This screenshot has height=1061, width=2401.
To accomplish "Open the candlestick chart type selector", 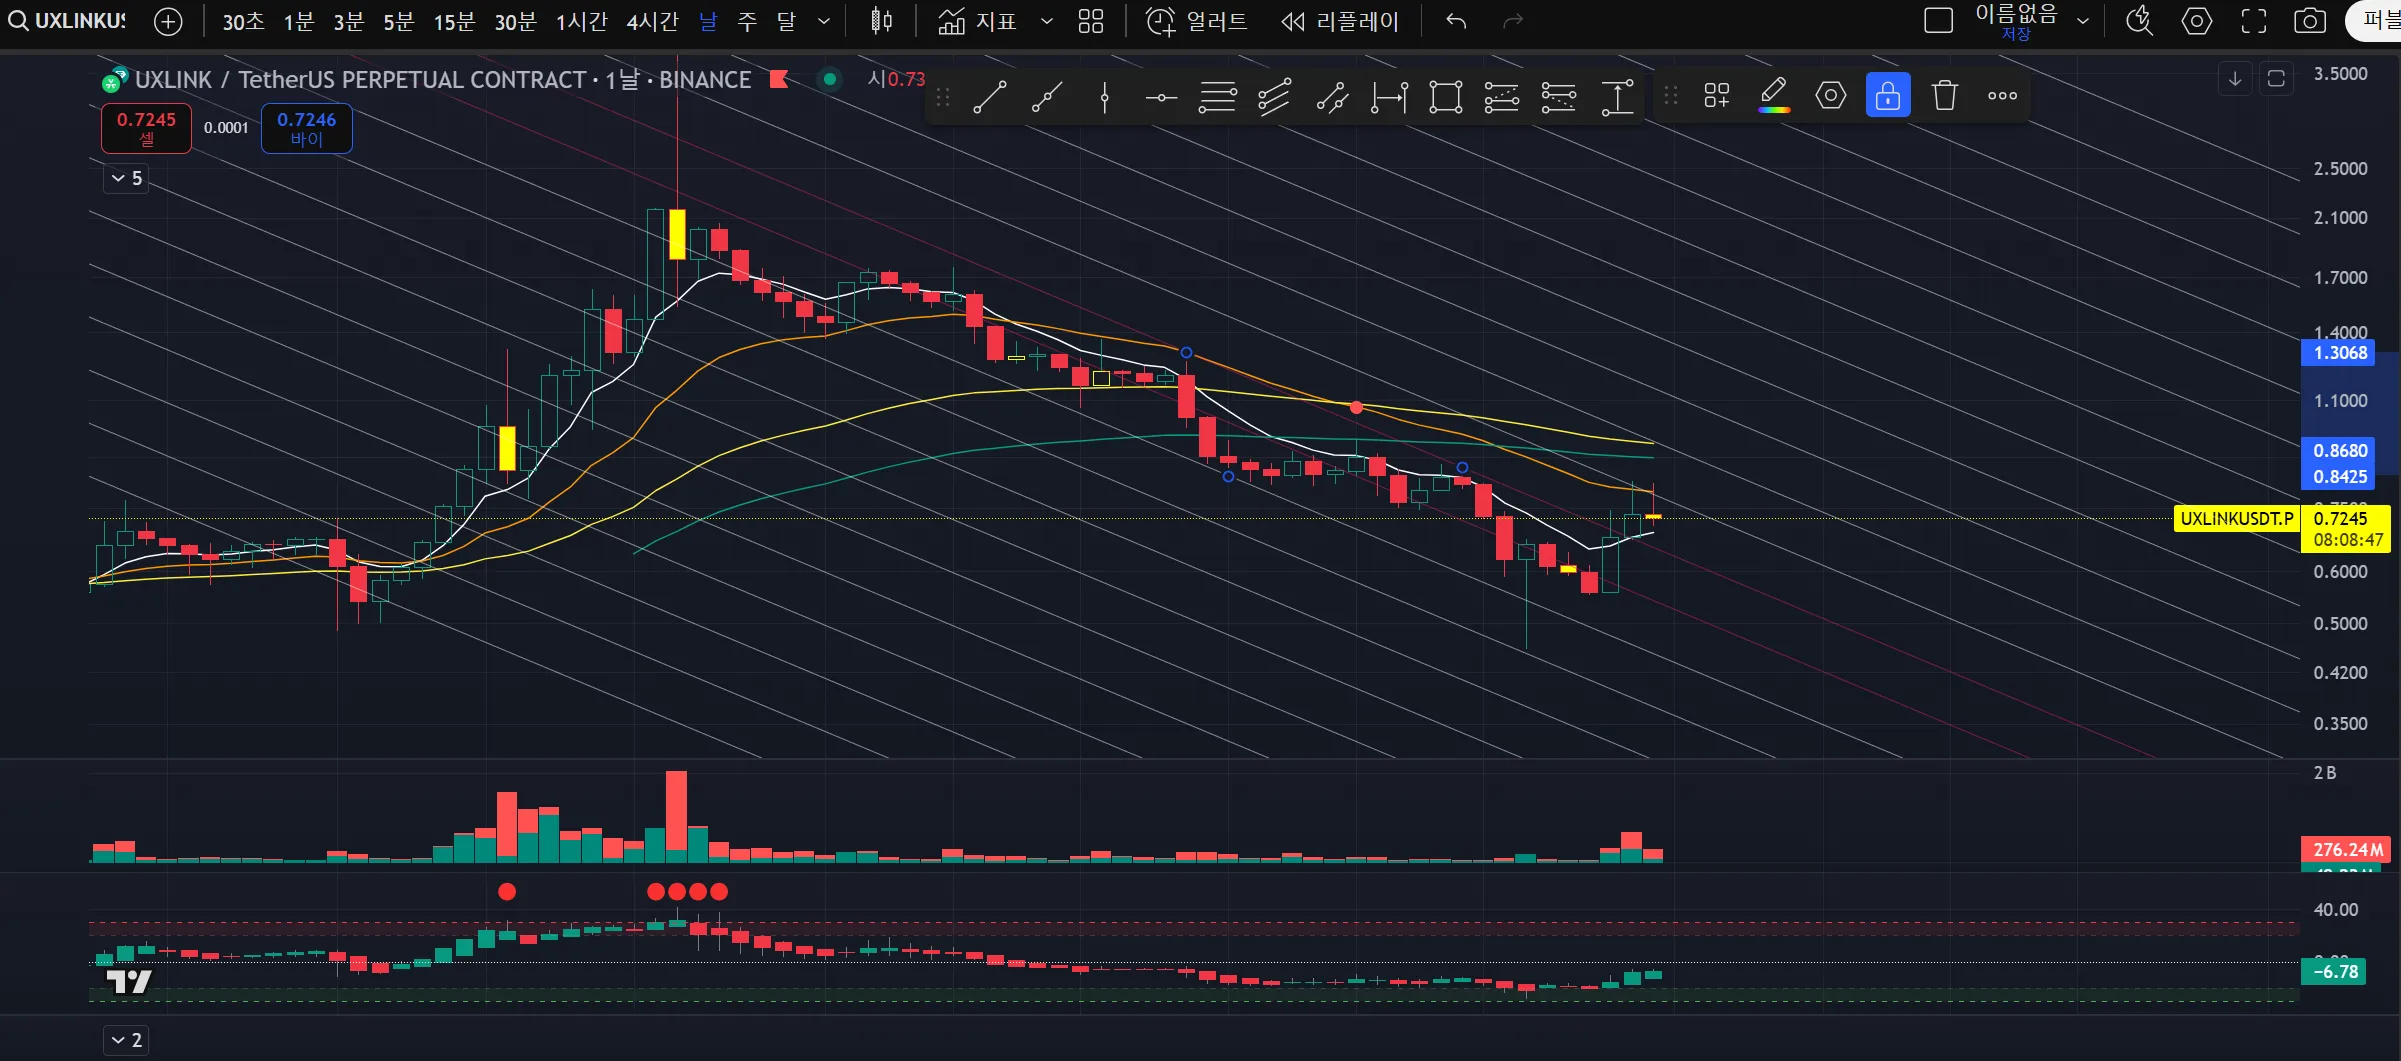I will click(881, 21).
